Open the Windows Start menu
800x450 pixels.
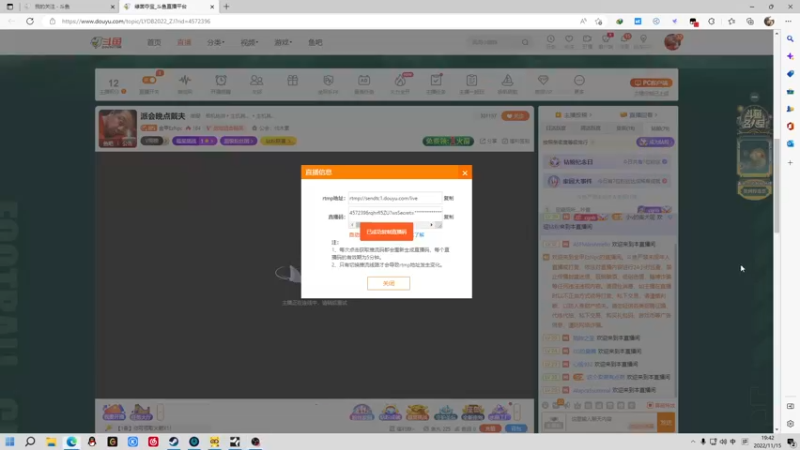point(10,442)
